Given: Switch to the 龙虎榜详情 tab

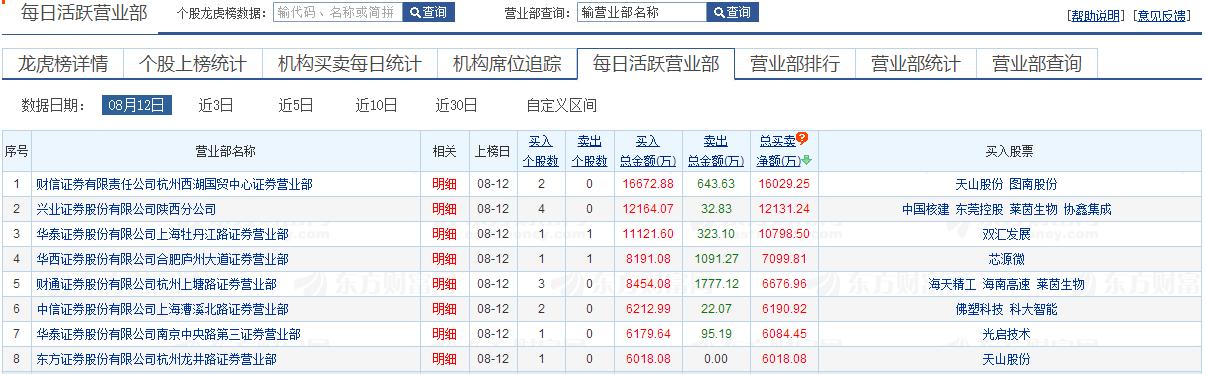Looking at the screenshot, I should click(63, 64).
